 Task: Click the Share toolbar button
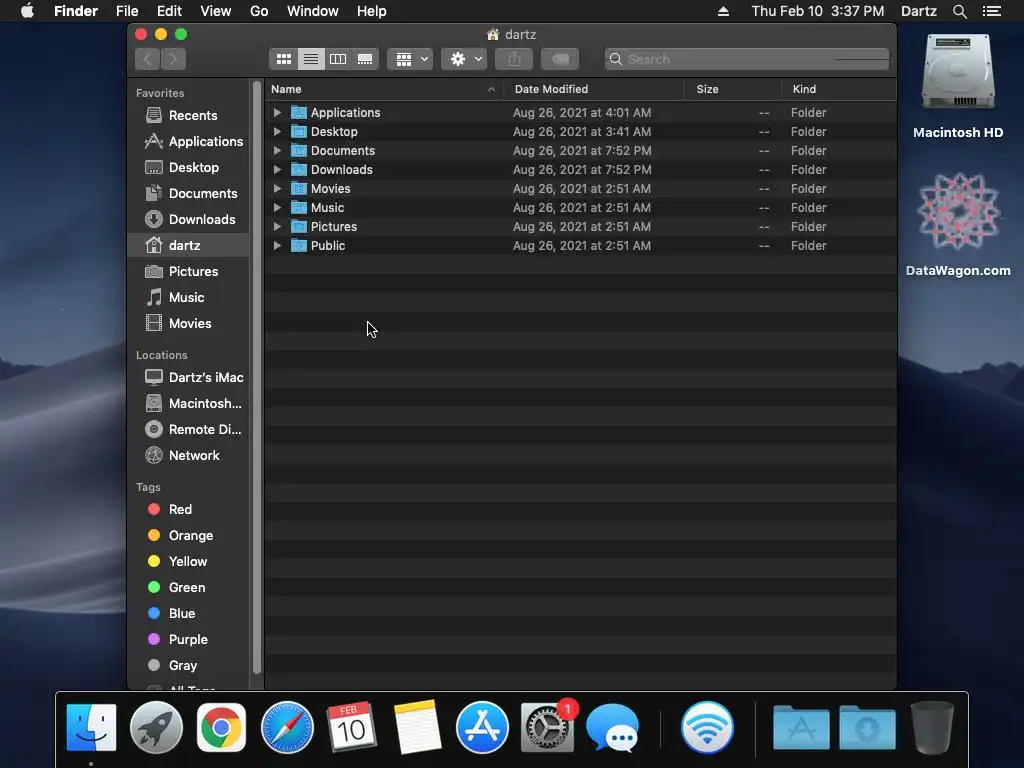point(515,59)
